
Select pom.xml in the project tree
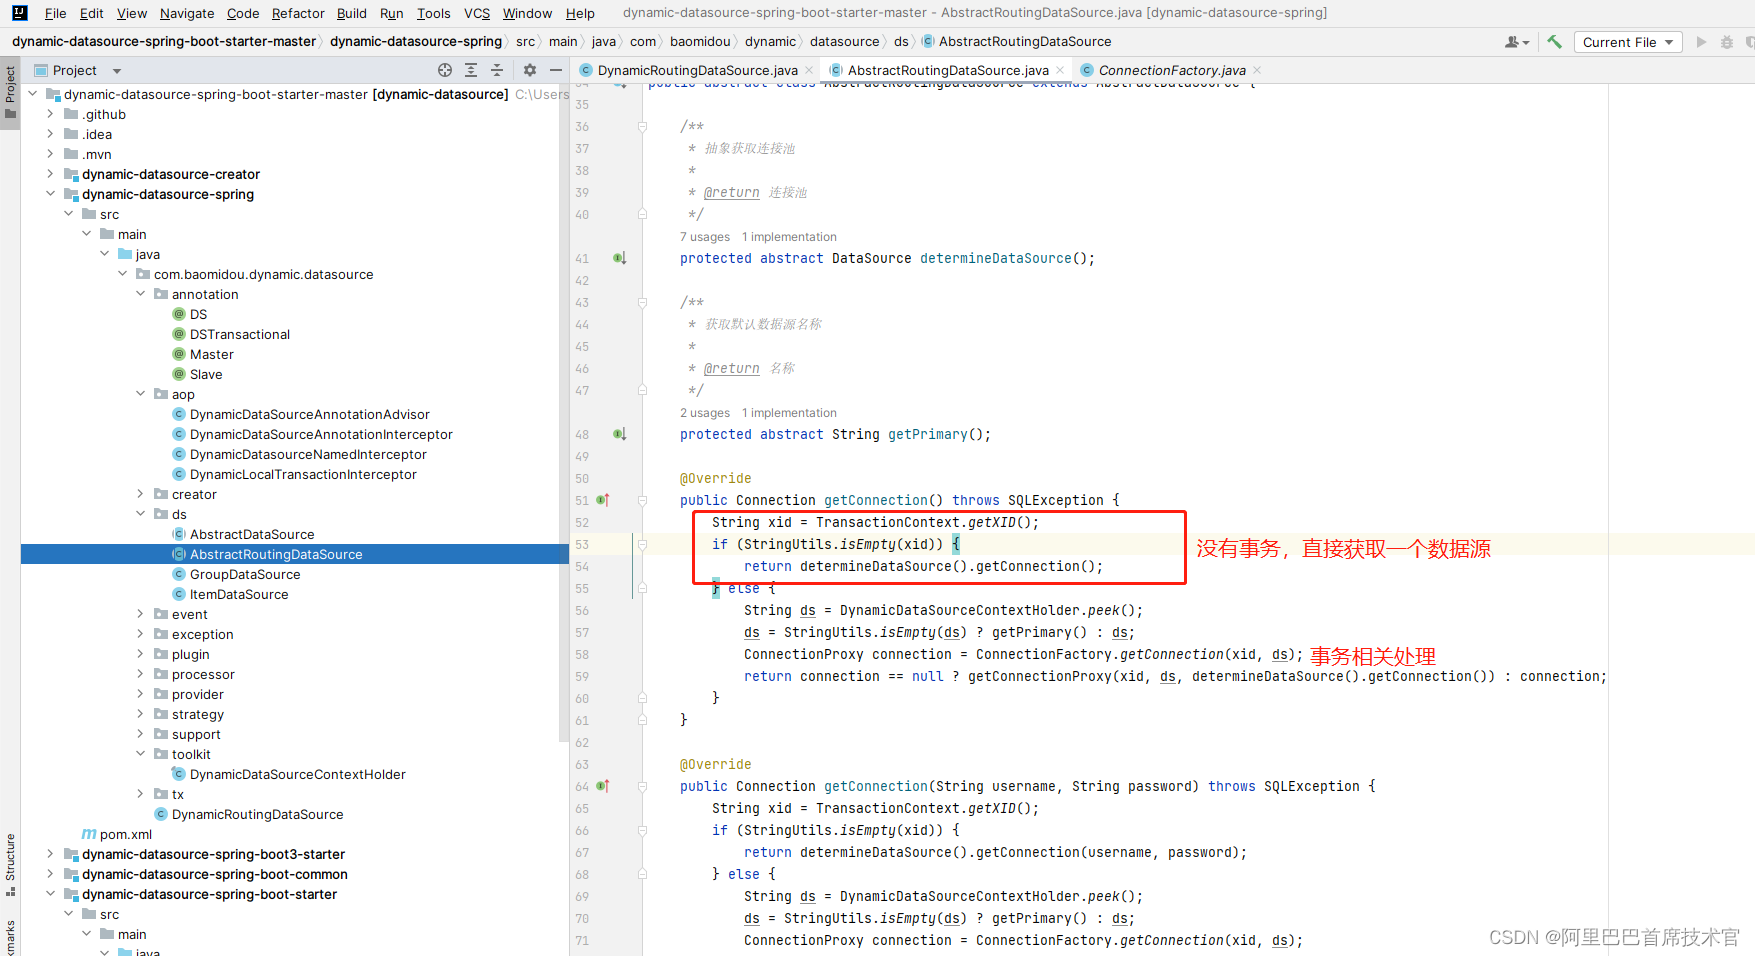(x=126, y=834)
